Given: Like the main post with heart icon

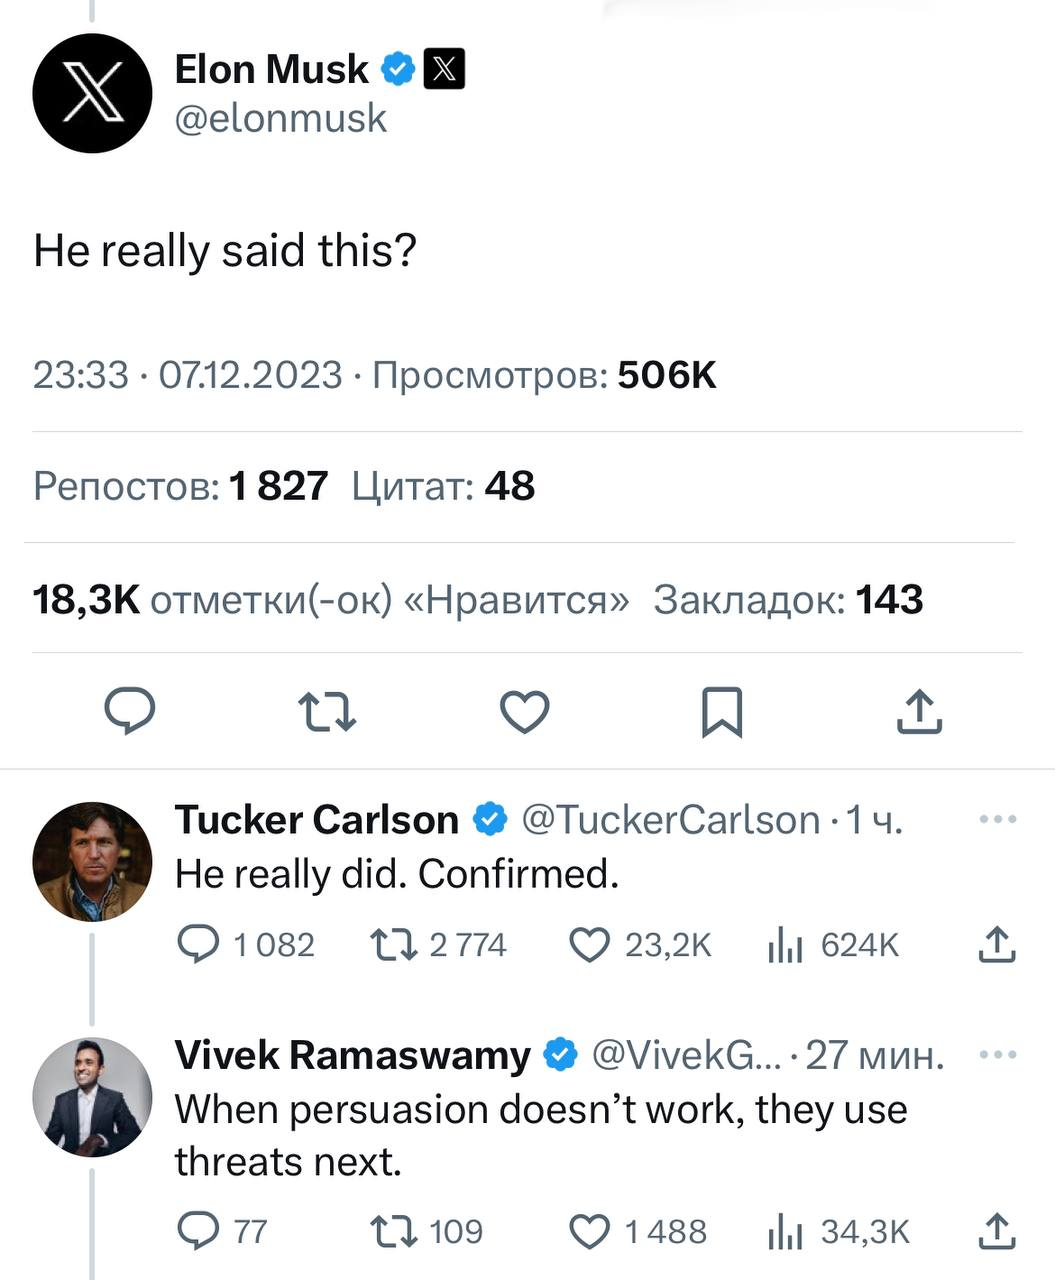Looking at the screenshot, I should [524, 712].
